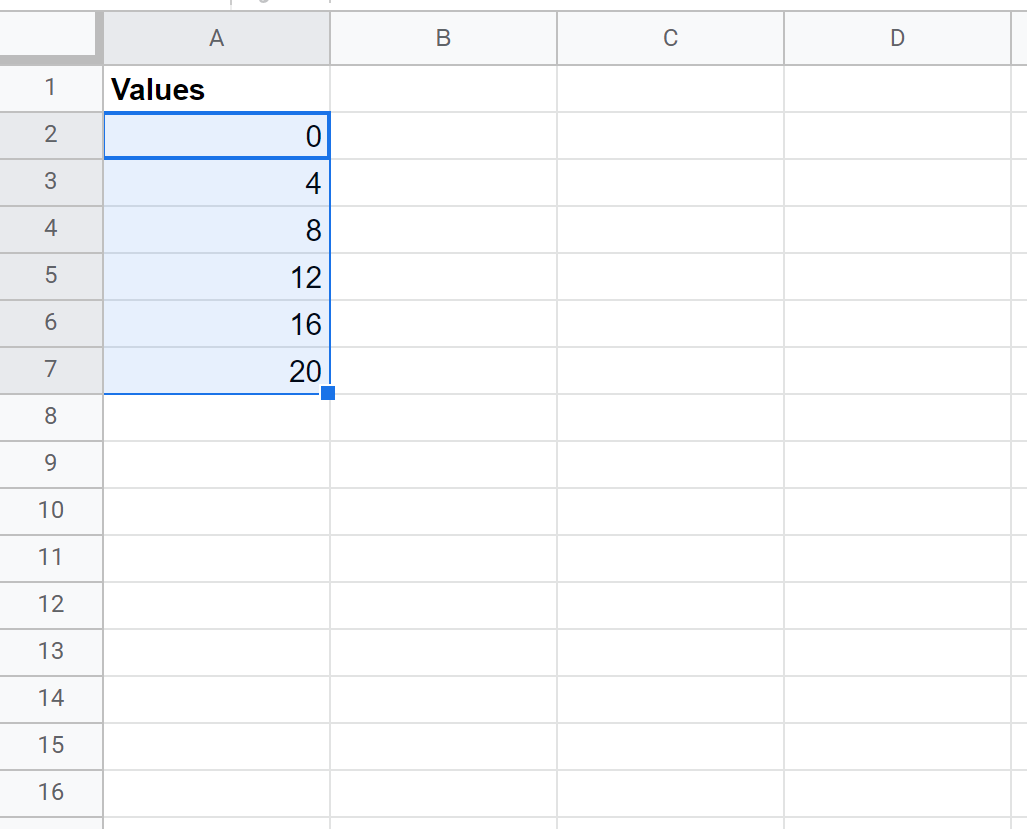Select column A header
The width and height of the screenshot is (1027, 829).
[216, 38]
